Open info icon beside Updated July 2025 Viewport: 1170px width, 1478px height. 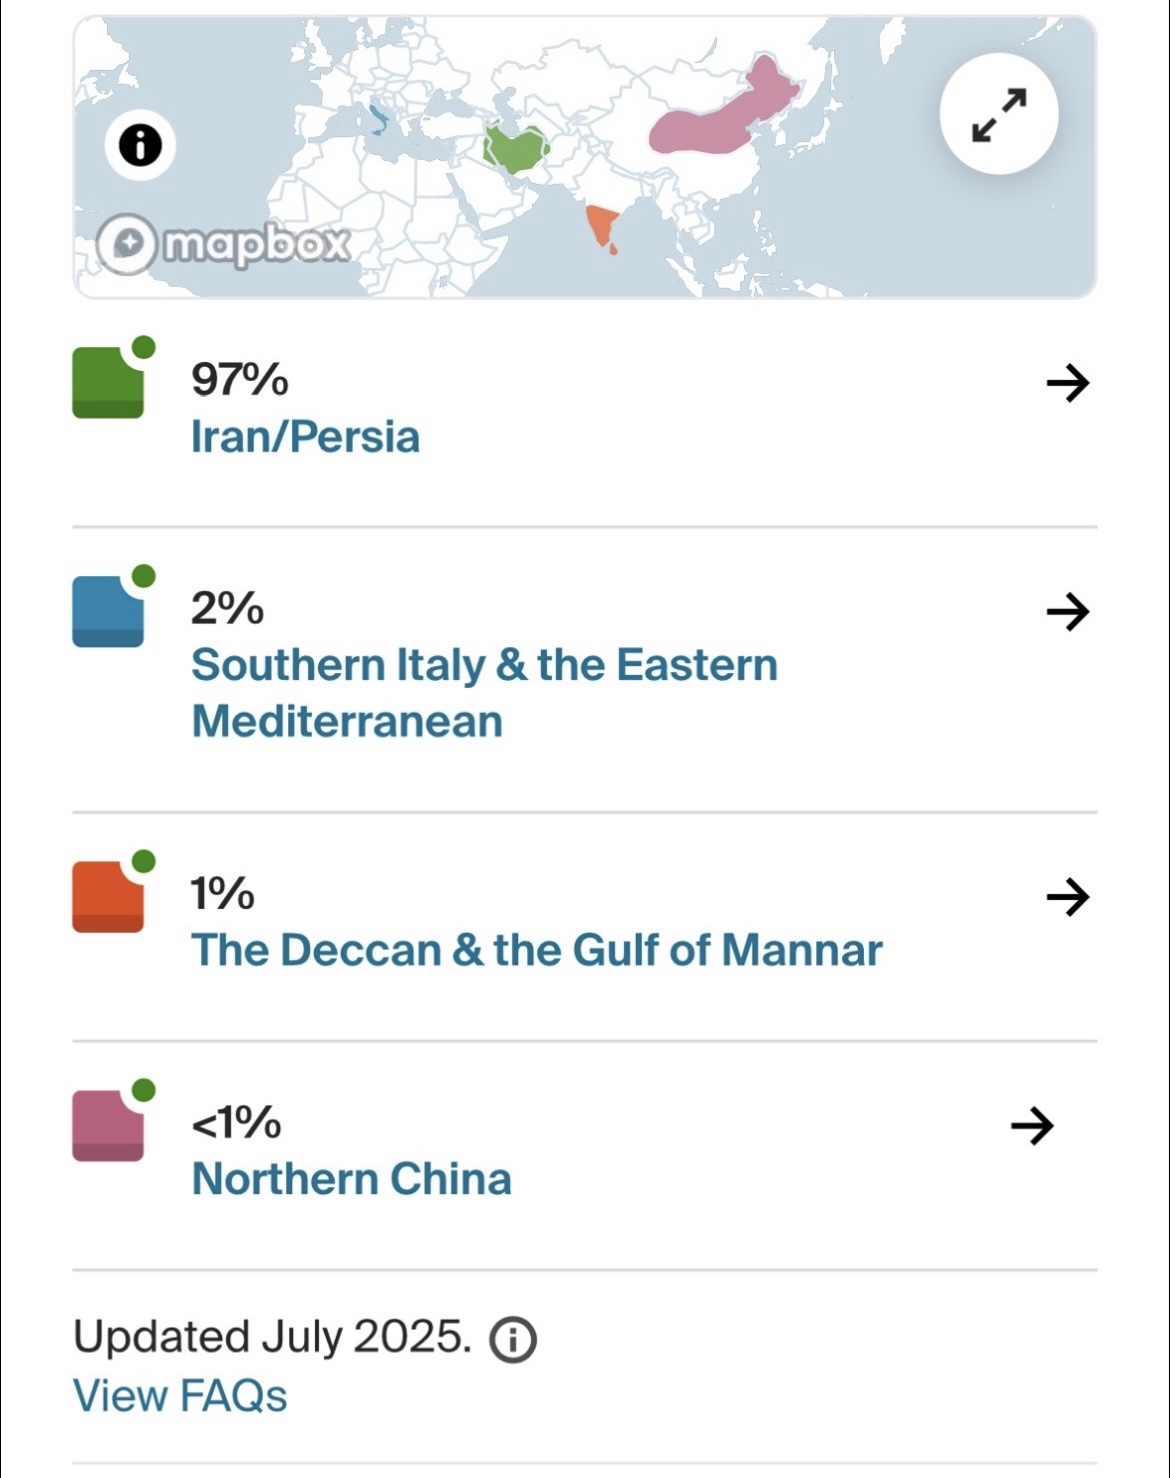[x=513, y=1339]
